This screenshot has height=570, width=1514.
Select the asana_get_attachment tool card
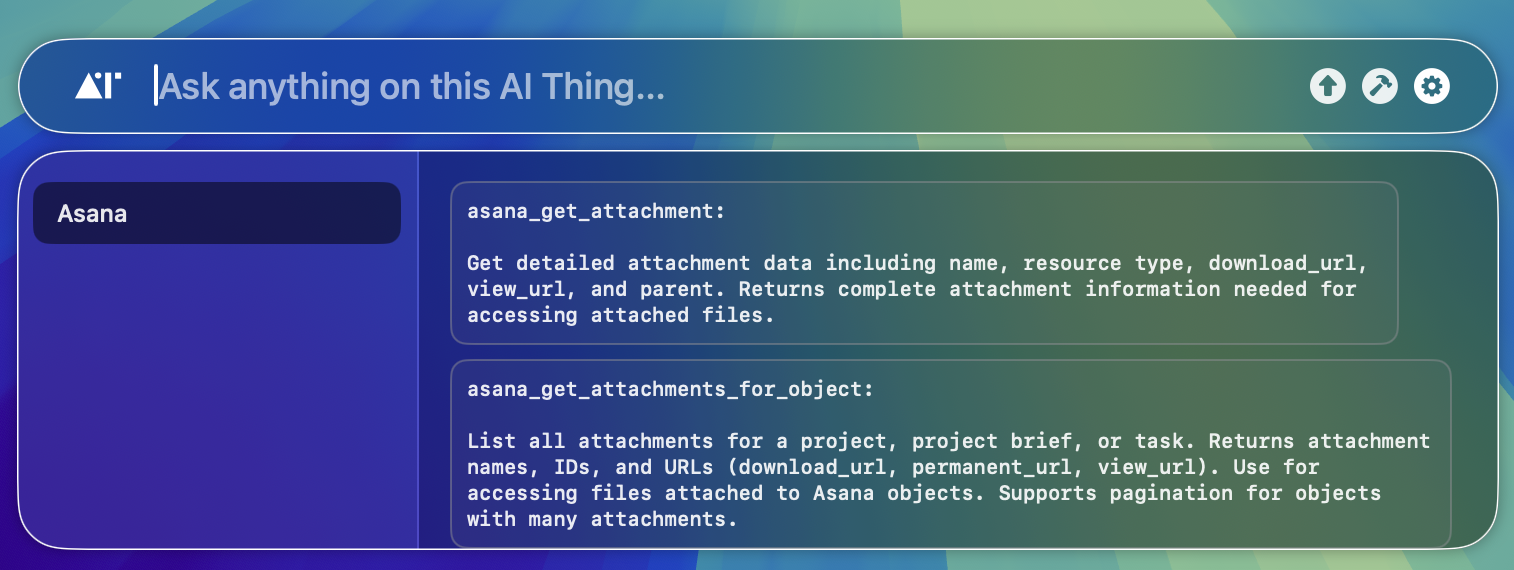click(924, 263)
